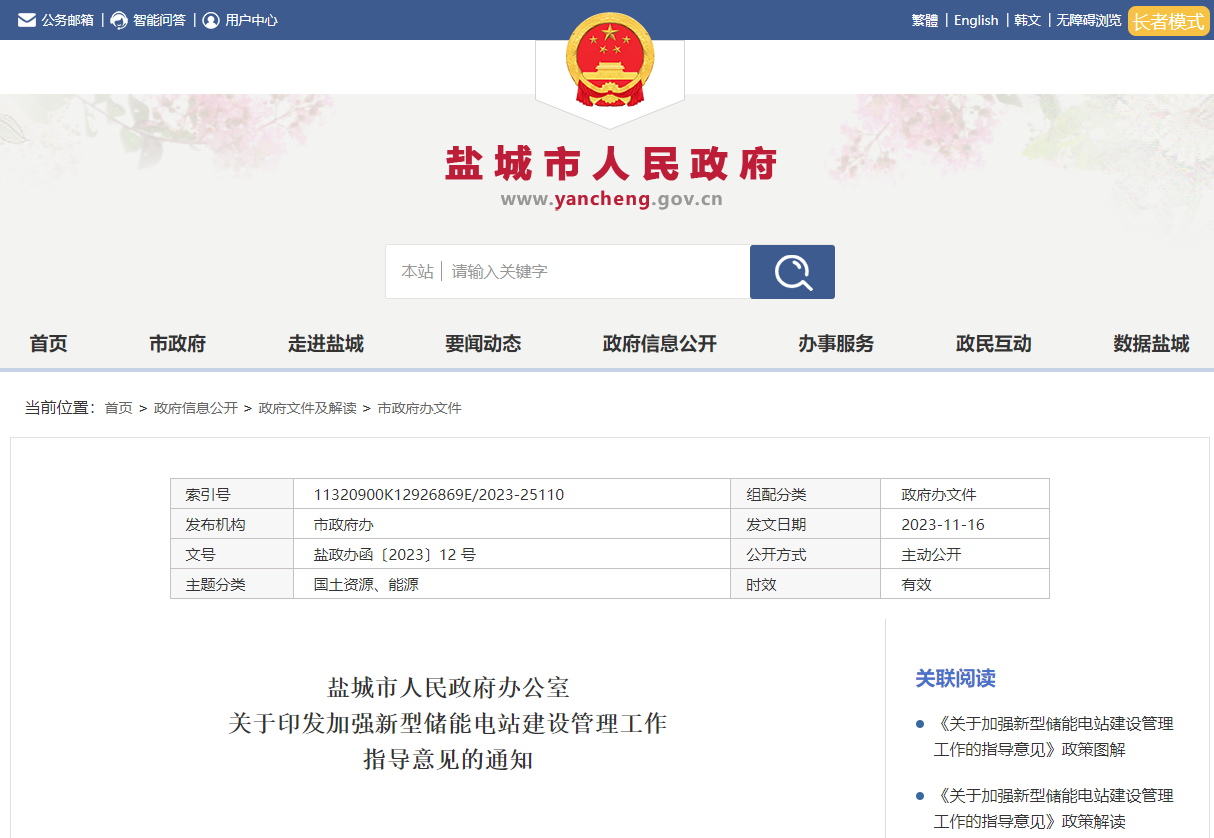This screenshot has height=838, width=1214.
Task: Open 市政府 navigation menu
Action: (177, 344)
